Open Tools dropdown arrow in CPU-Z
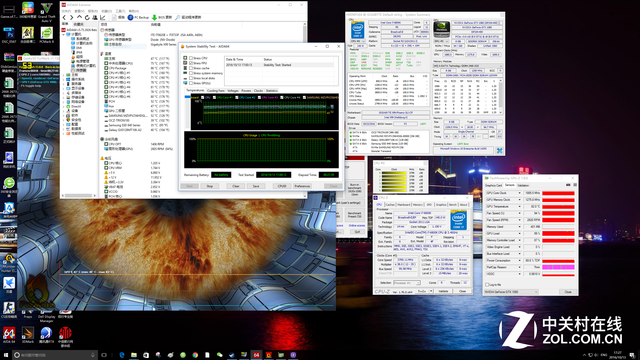Image resolution: width=640 pixels, height=360 pixels. pos(431,291)
